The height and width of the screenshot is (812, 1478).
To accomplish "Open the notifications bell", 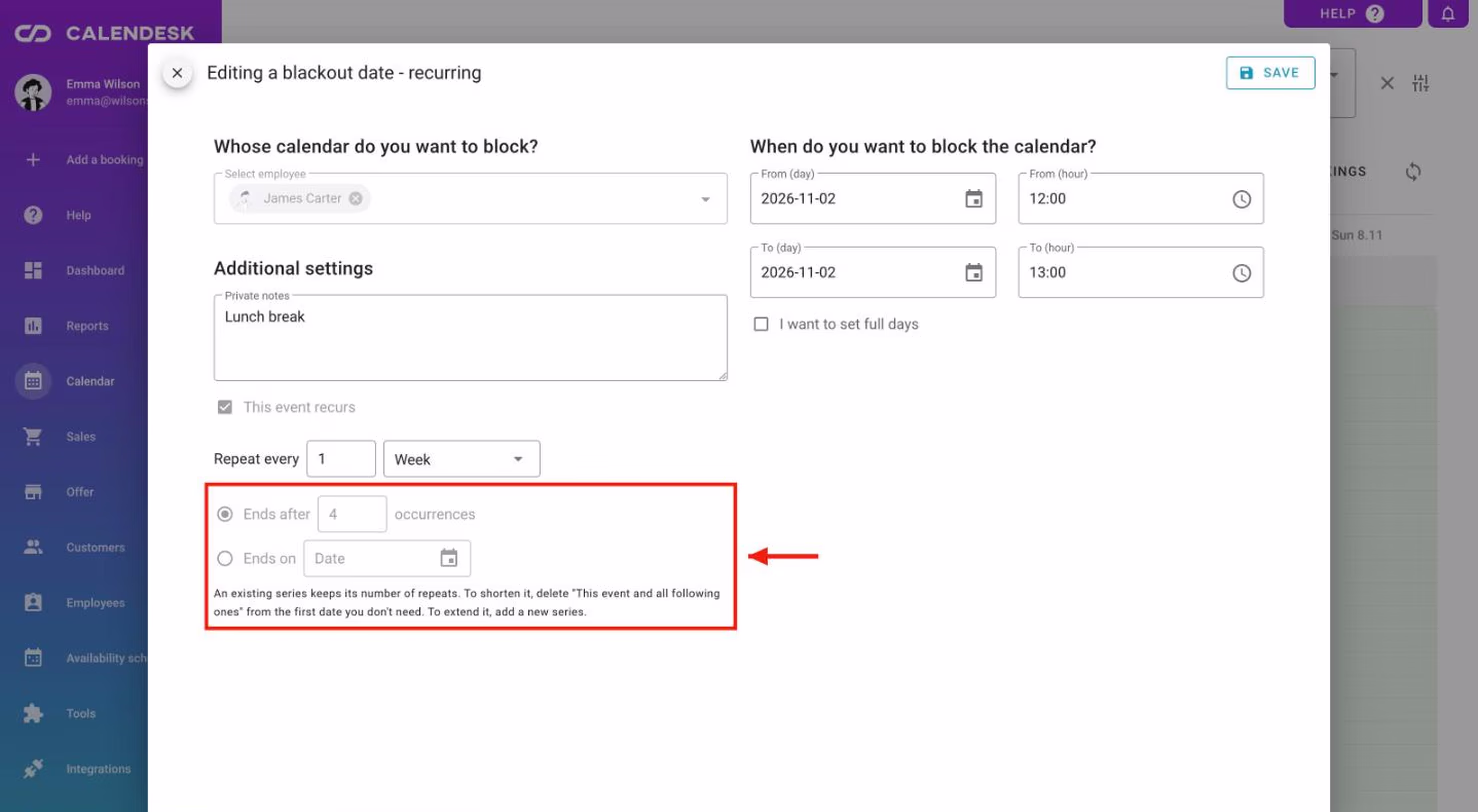I will tap(1448, 14).
